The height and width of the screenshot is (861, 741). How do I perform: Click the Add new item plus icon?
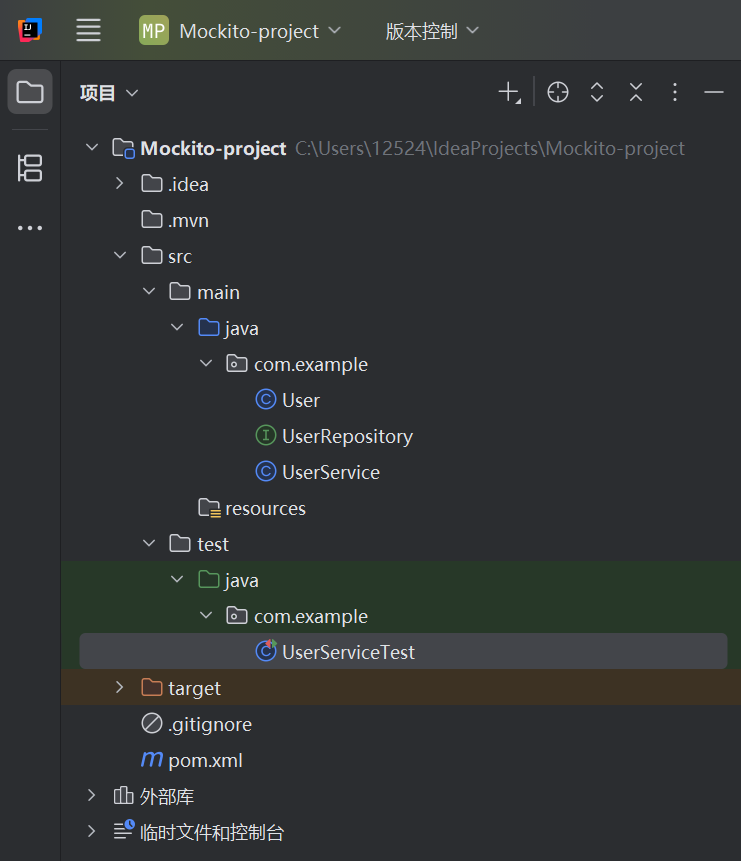click(x=508, y=91)
